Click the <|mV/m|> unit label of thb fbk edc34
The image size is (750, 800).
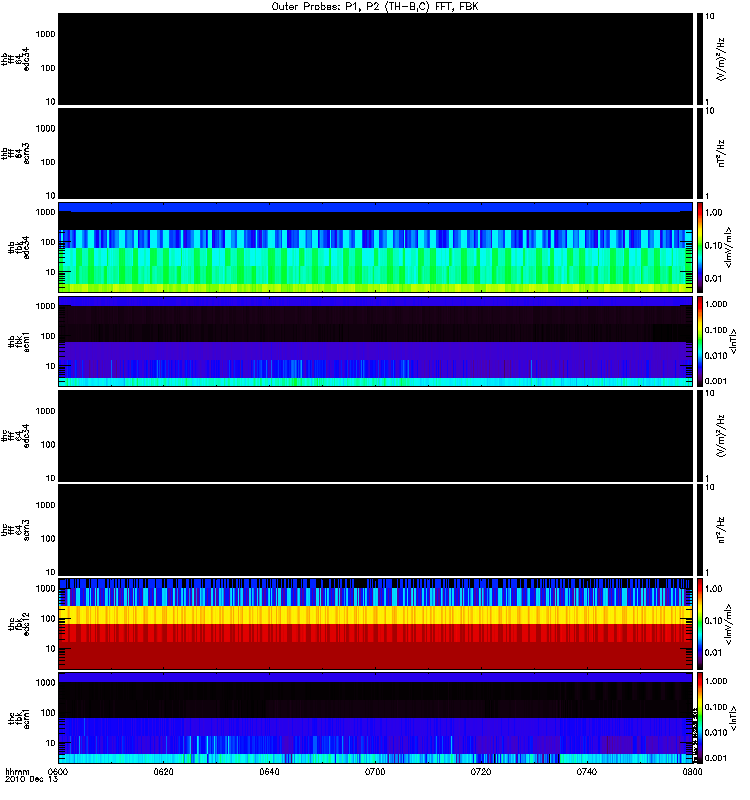(x=728, y=247)
